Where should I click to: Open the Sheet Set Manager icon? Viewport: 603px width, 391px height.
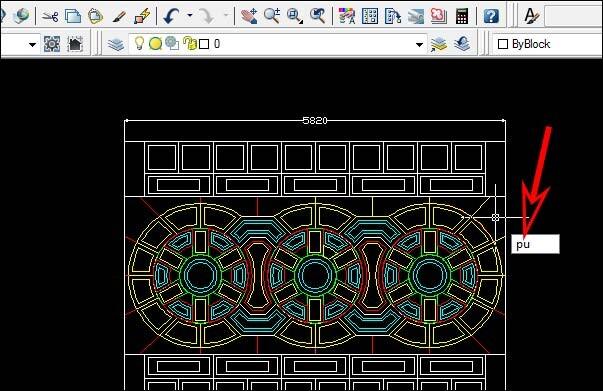pos(416,16)
